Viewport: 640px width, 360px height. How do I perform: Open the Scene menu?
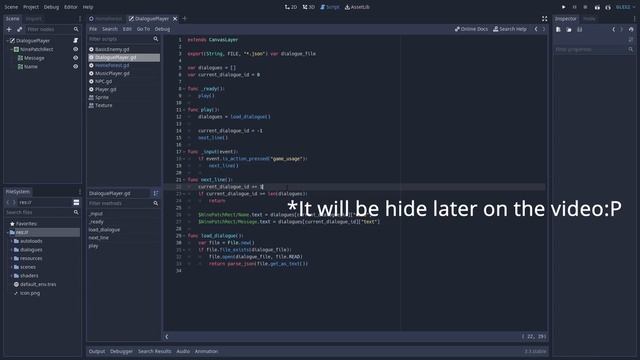point(11,7)
